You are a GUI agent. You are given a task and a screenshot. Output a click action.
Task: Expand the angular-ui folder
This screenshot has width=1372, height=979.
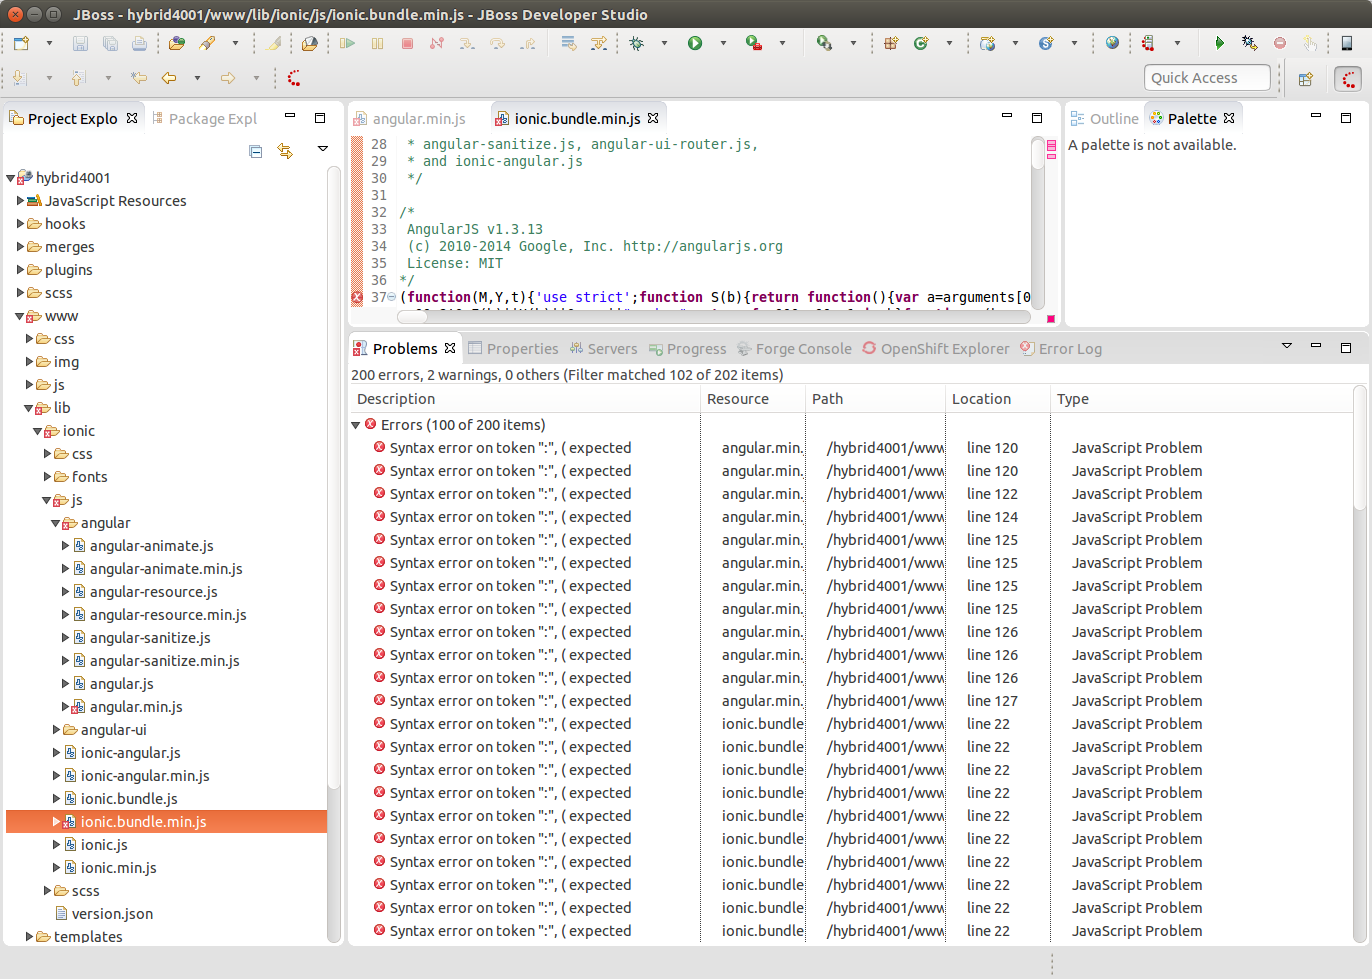(57, 730)
